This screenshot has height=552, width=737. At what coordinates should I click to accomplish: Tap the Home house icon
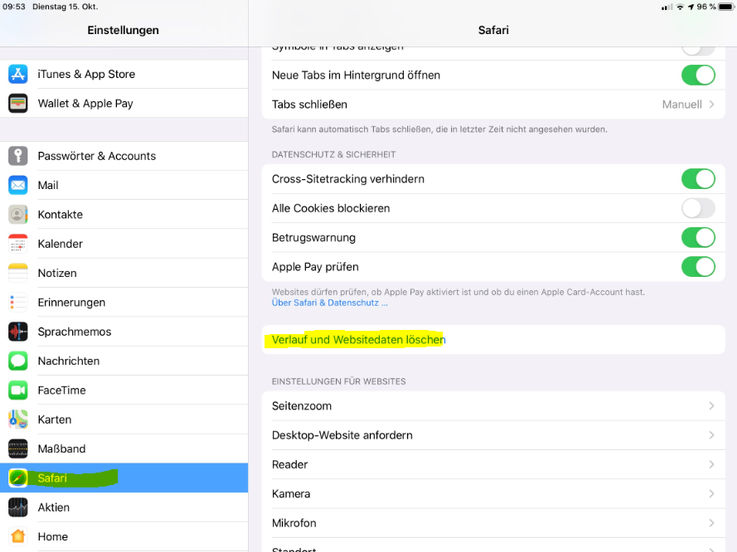(18, 536)
